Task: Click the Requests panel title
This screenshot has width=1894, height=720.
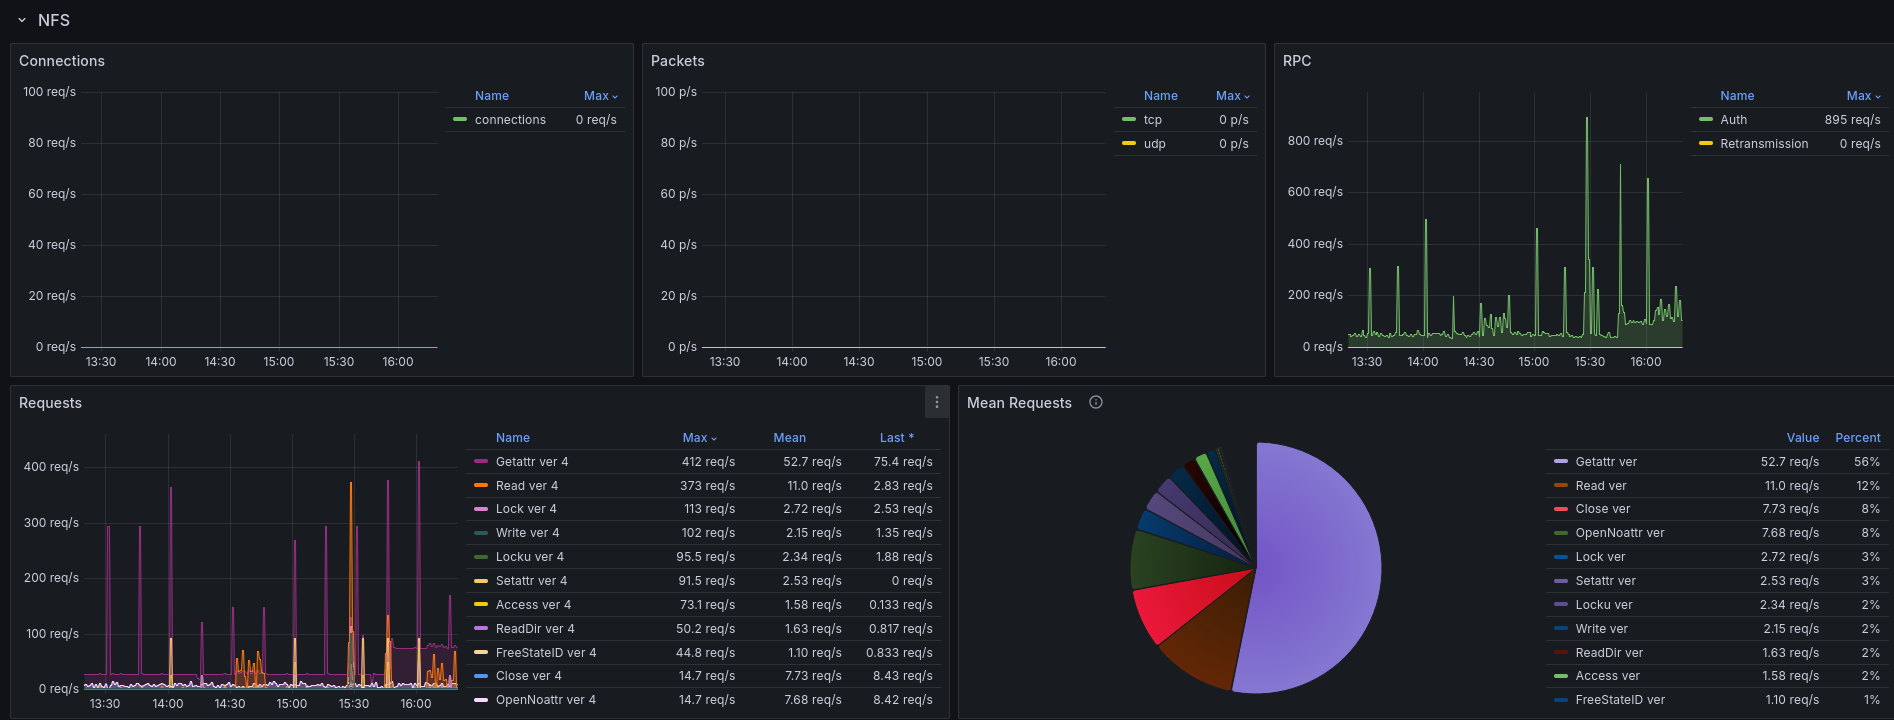Action: pyautogui.click(x=50, y=403)
